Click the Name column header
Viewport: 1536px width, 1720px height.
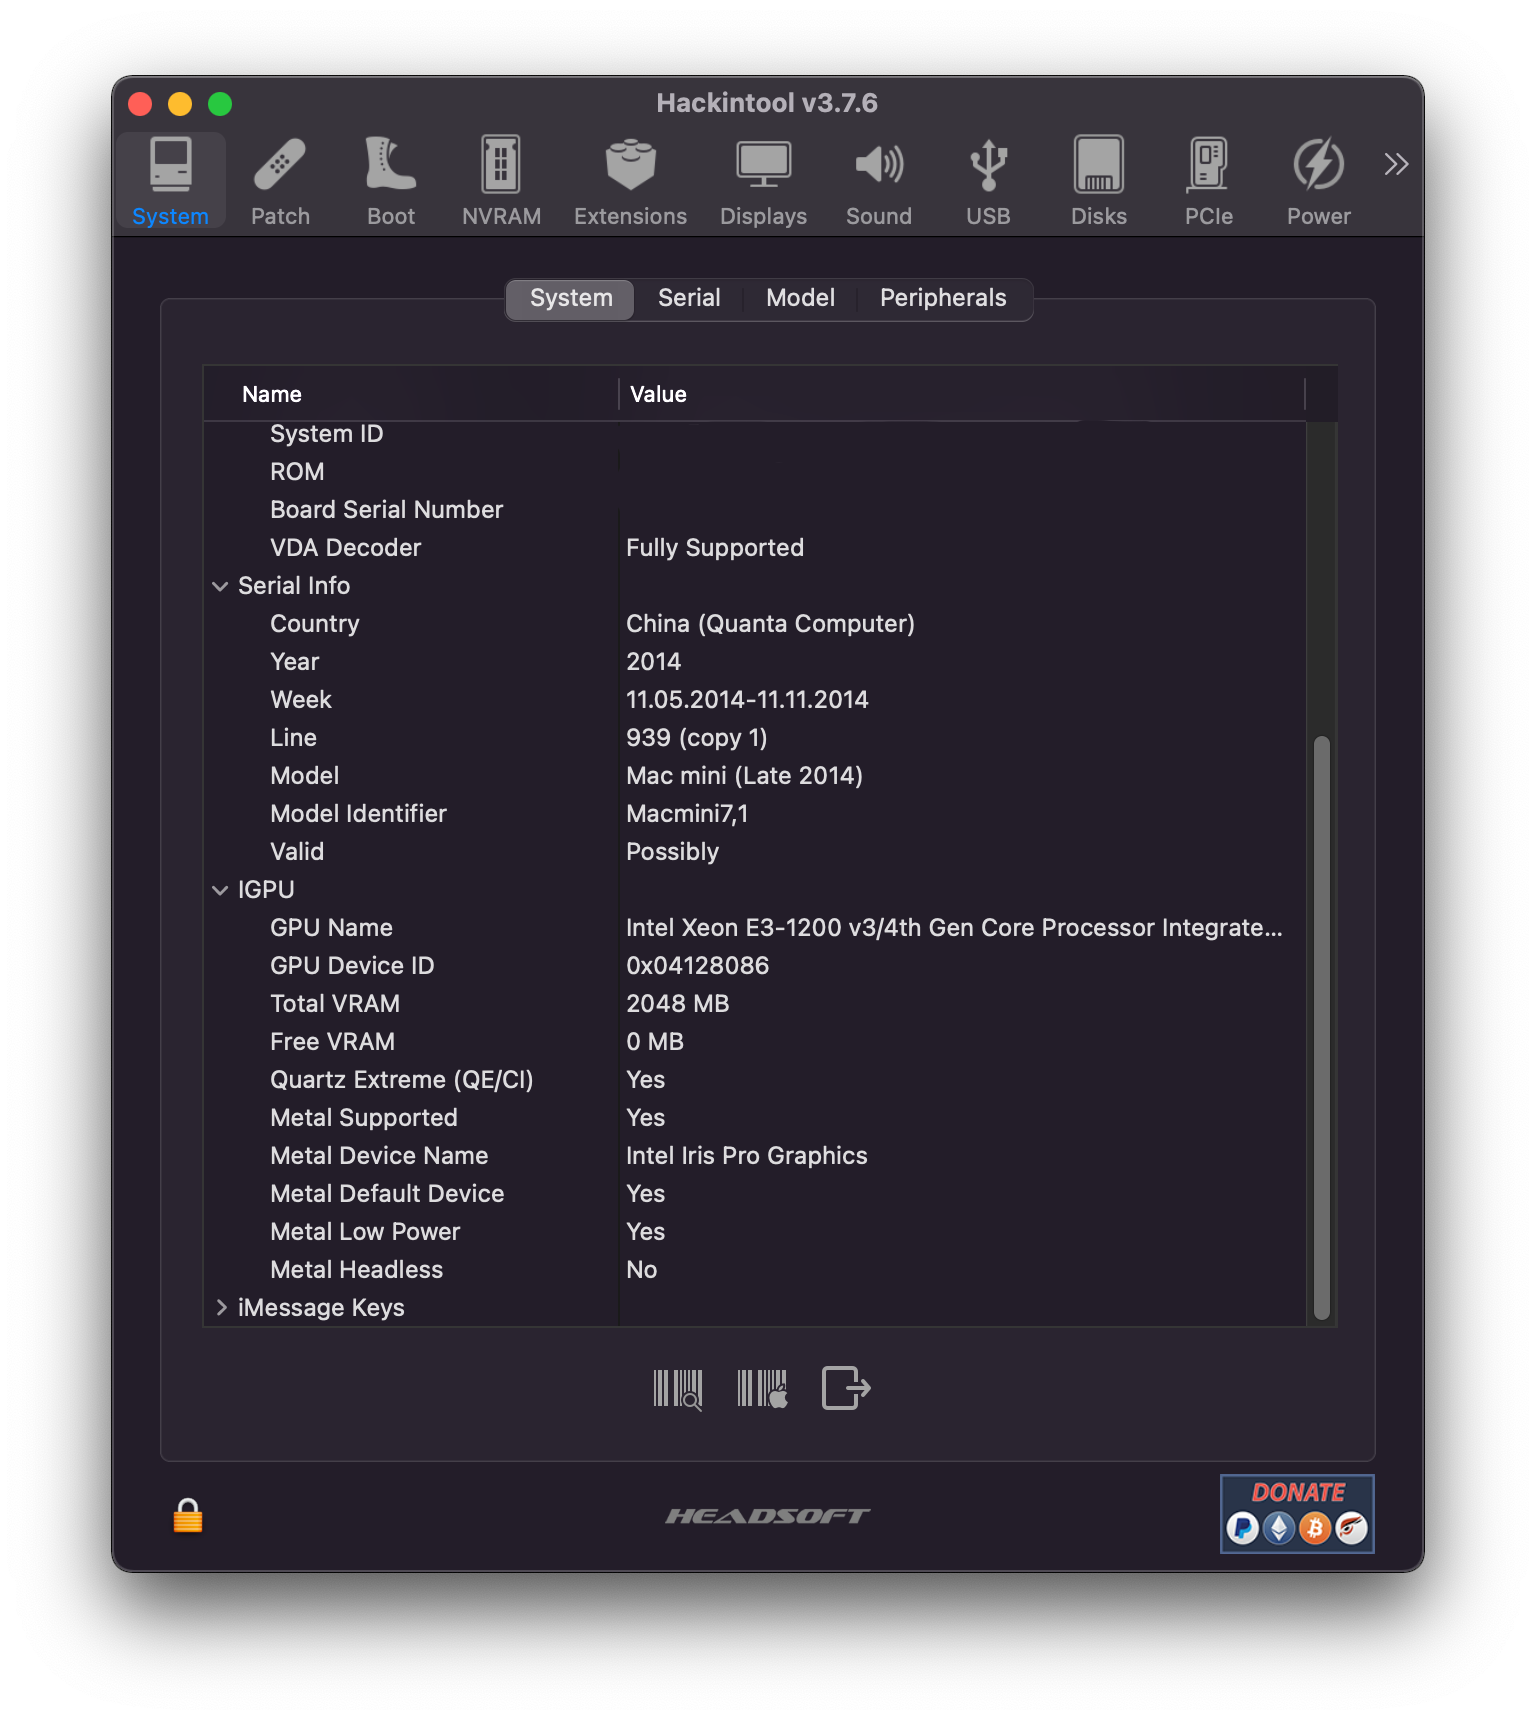click(411, 394)
